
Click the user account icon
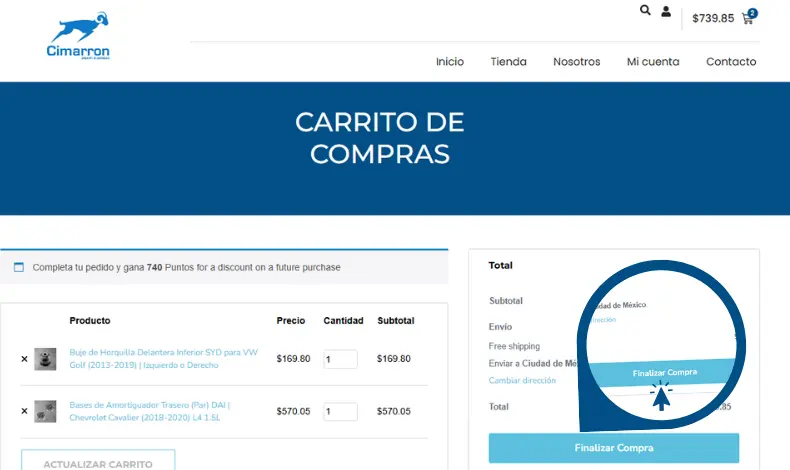[x=666, y=11]
